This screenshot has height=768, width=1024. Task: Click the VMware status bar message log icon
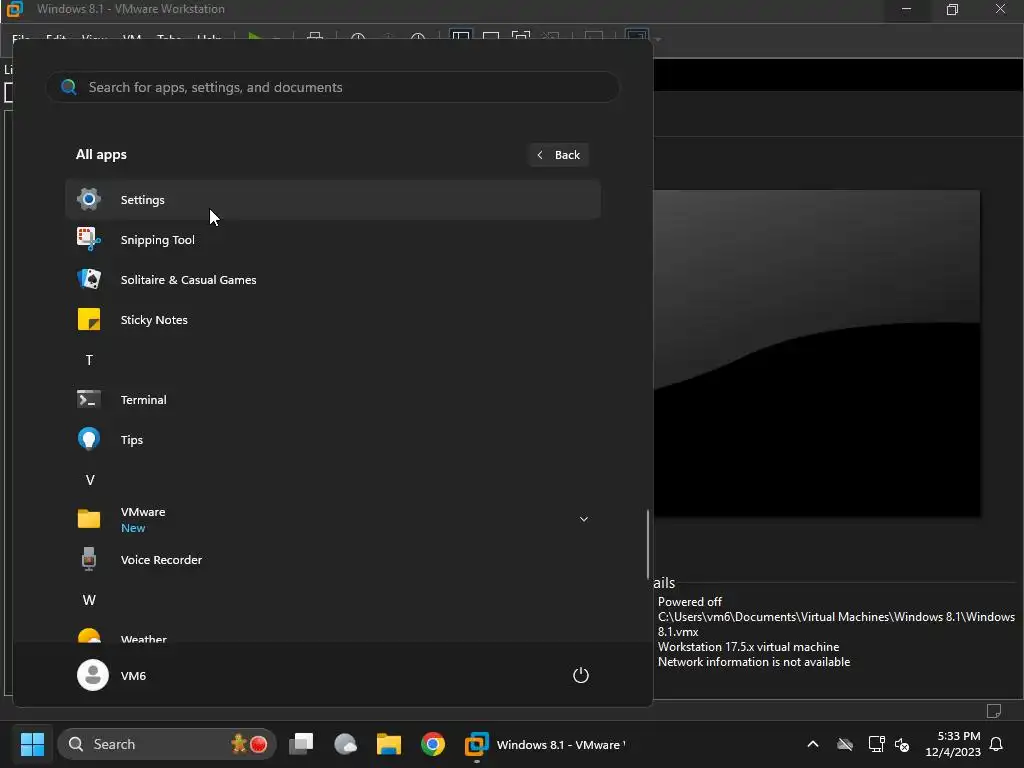tap(994, 711)
